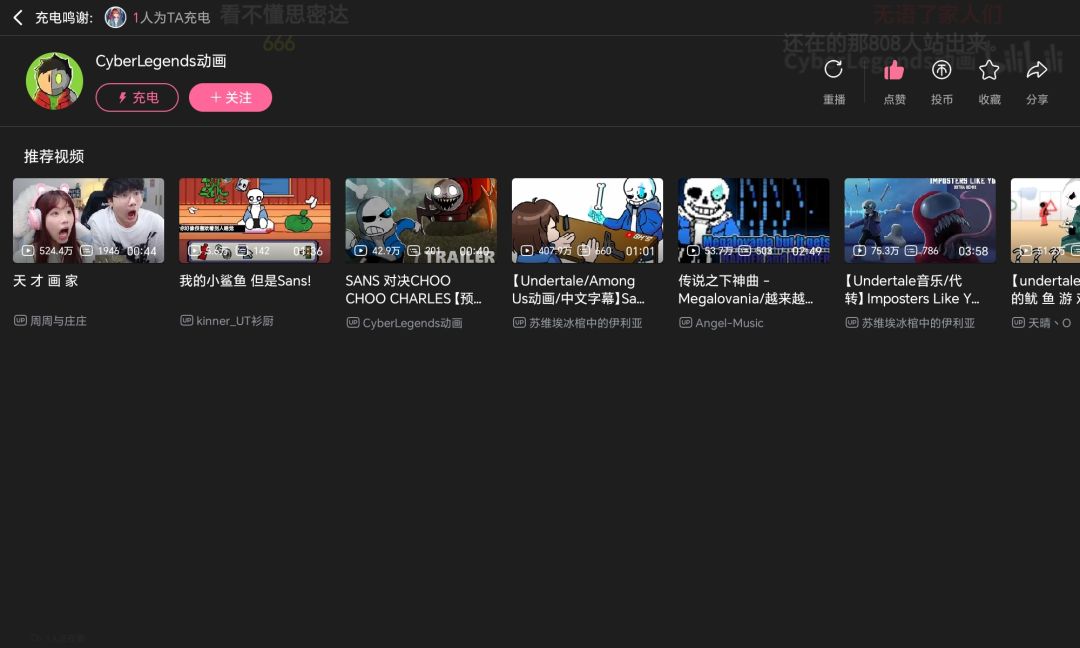Click the title 天才画家
This screenshot has height=648, width=1080.
click(45, 281)
